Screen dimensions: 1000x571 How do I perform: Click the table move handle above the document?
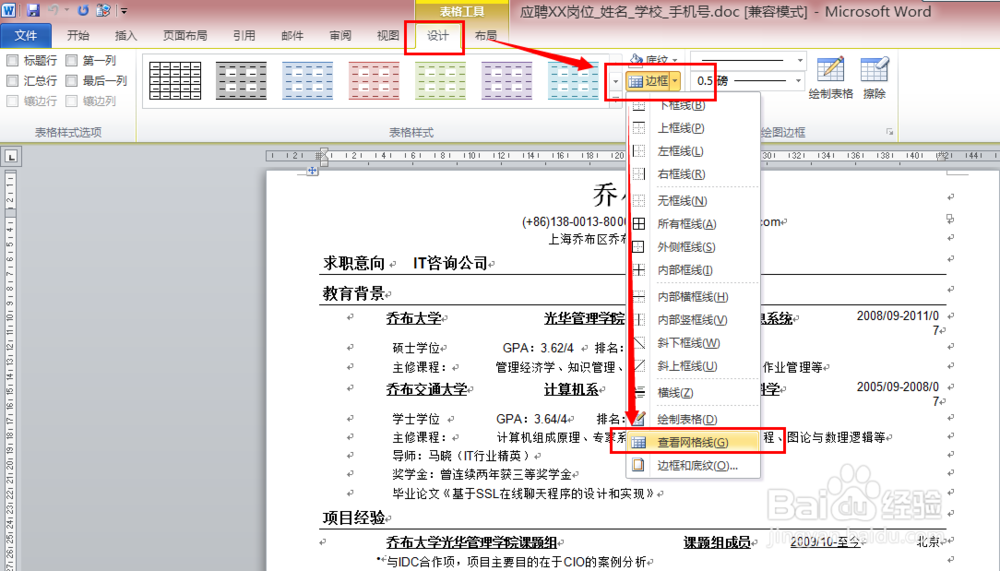(x=312, y=170)
